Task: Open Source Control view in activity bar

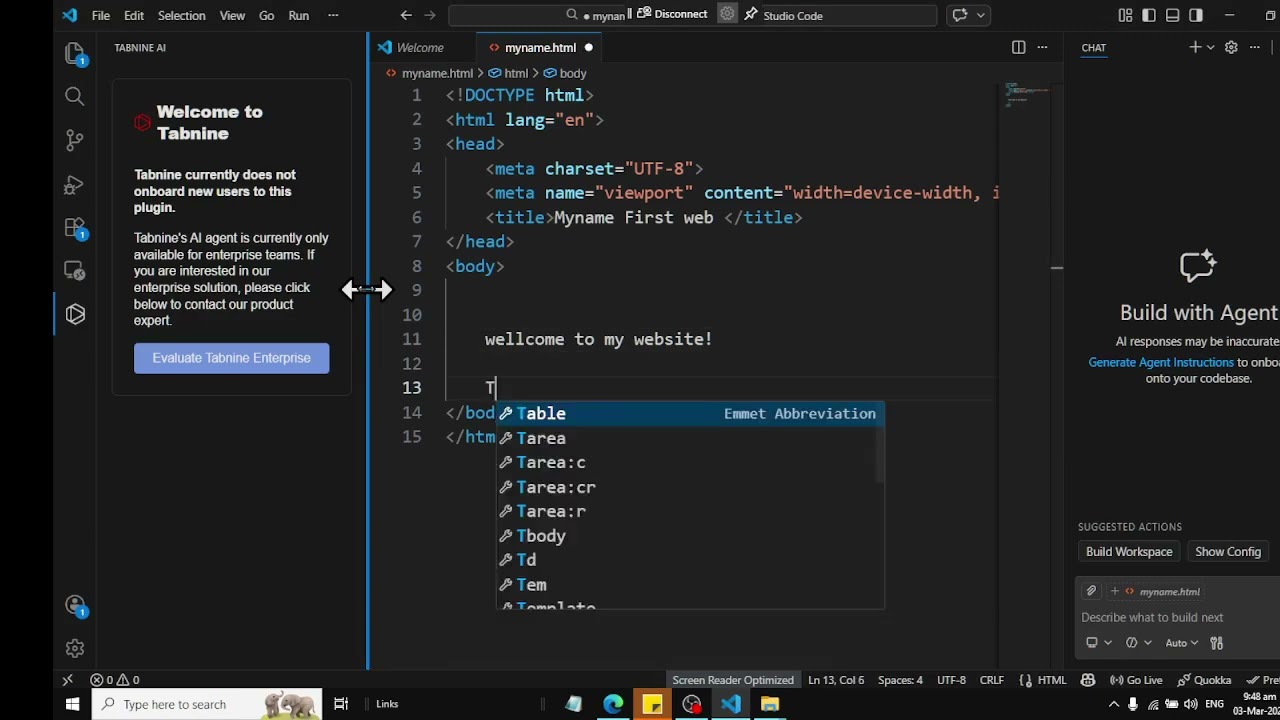Action: 75,140
